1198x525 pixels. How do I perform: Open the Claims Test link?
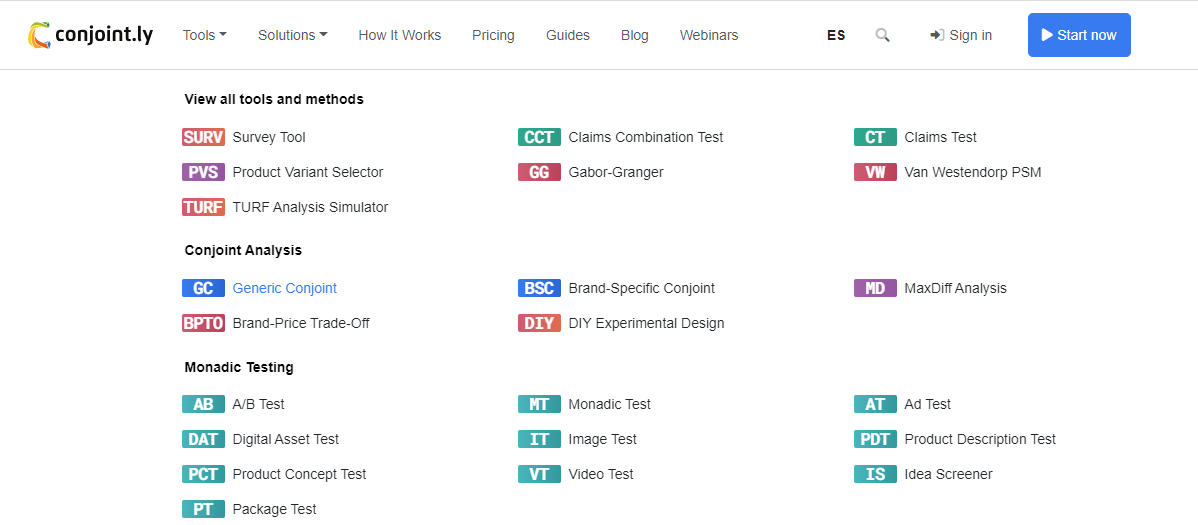941,138
